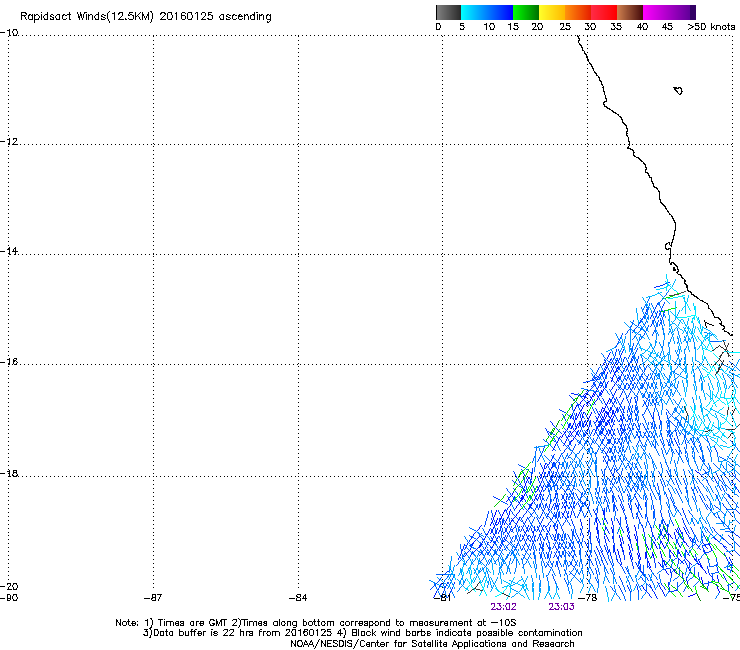
Task: Click the yellow 20-25 knots legend color
Action: (x=552, y=12)
